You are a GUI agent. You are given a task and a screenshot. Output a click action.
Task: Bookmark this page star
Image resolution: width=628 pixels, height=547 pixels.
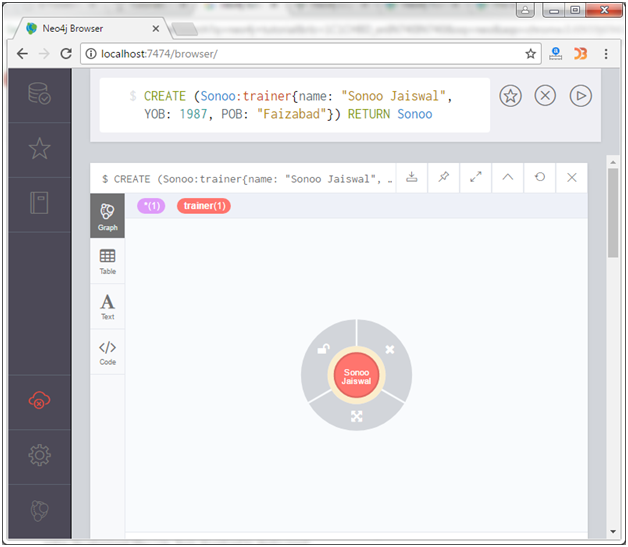tap(530, 54)
